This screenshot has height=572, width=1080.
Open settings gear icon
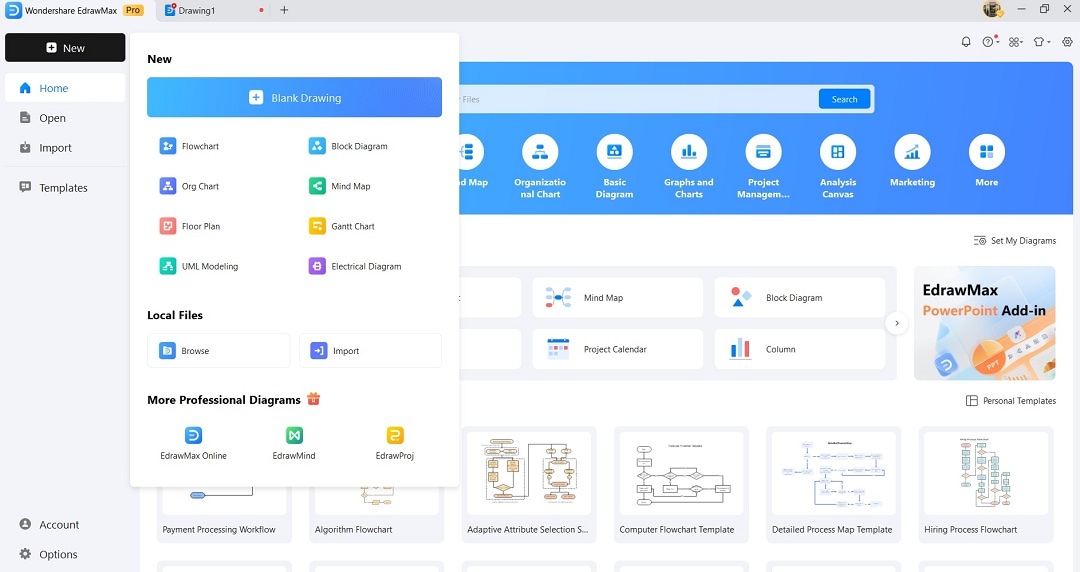[1067, 42]
